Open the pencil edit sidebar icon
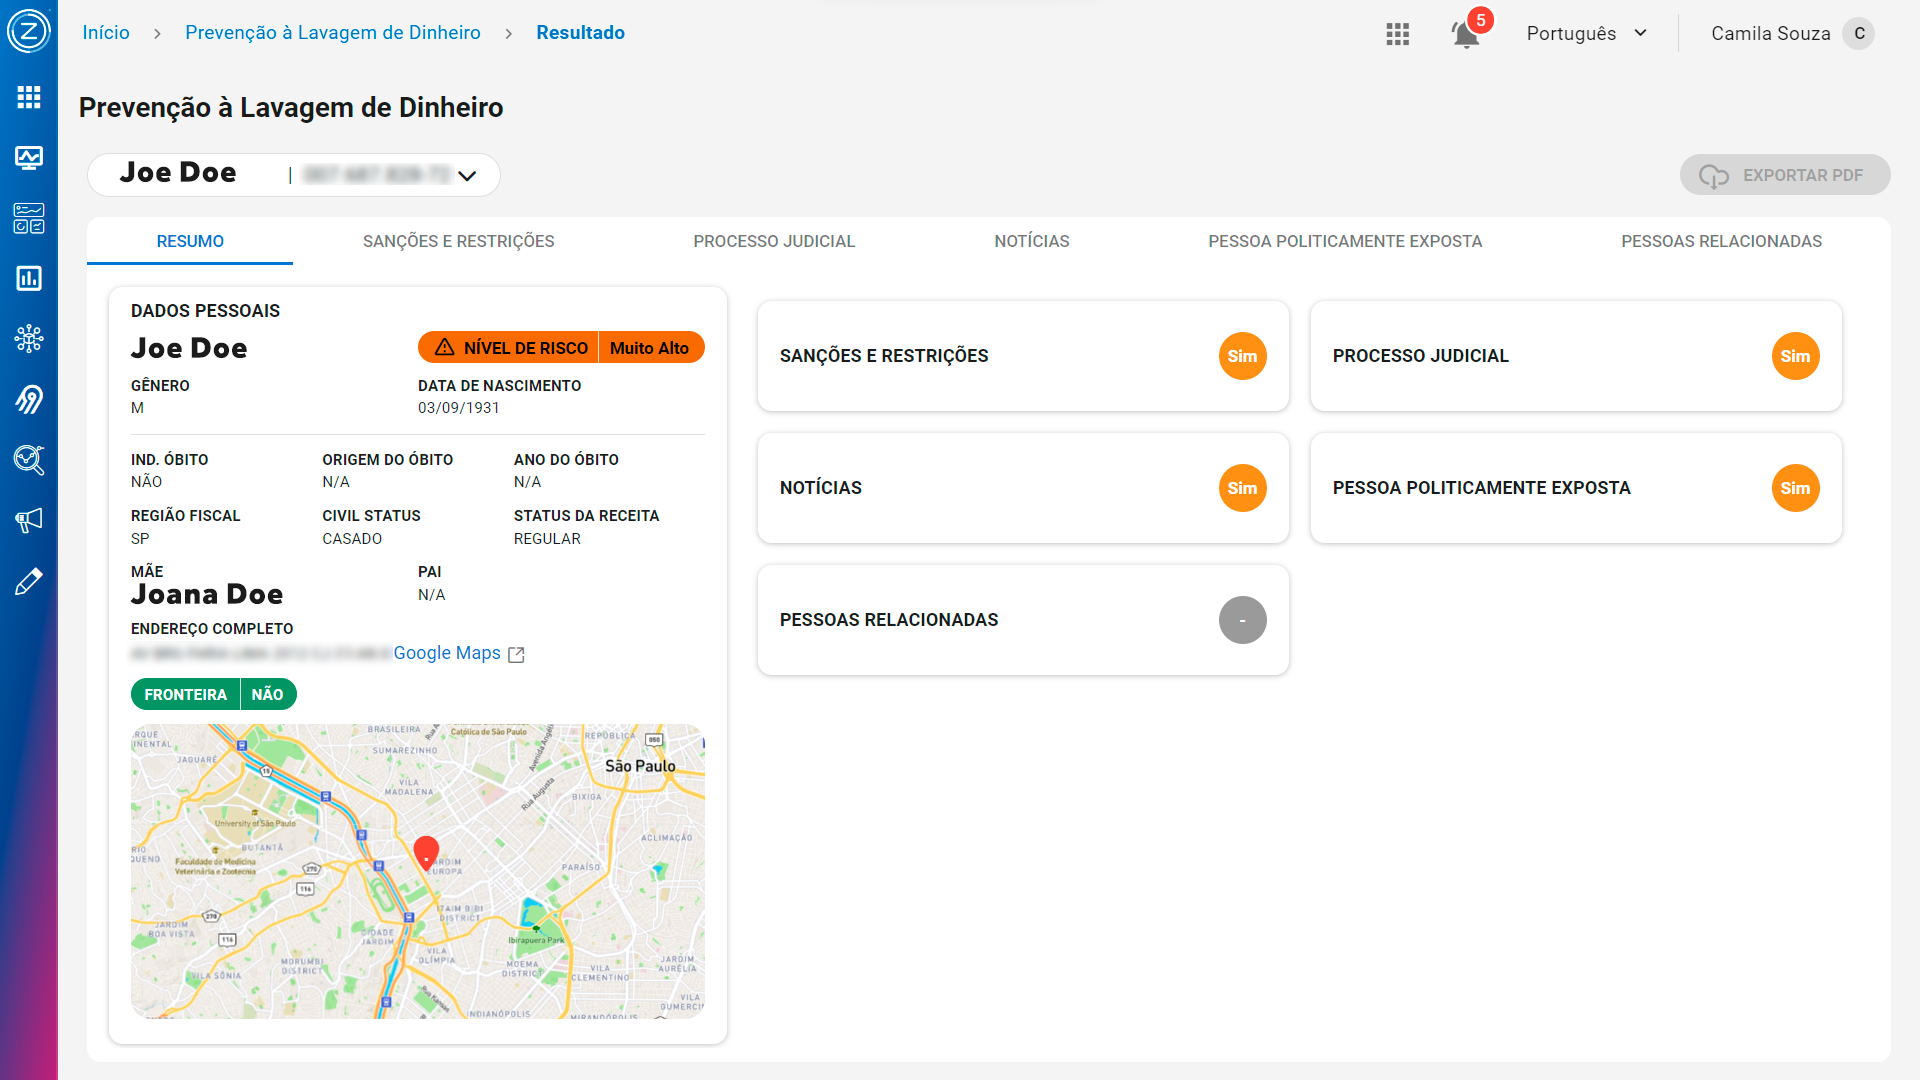Screen dimensions: 1920x1080 point(28,581)
